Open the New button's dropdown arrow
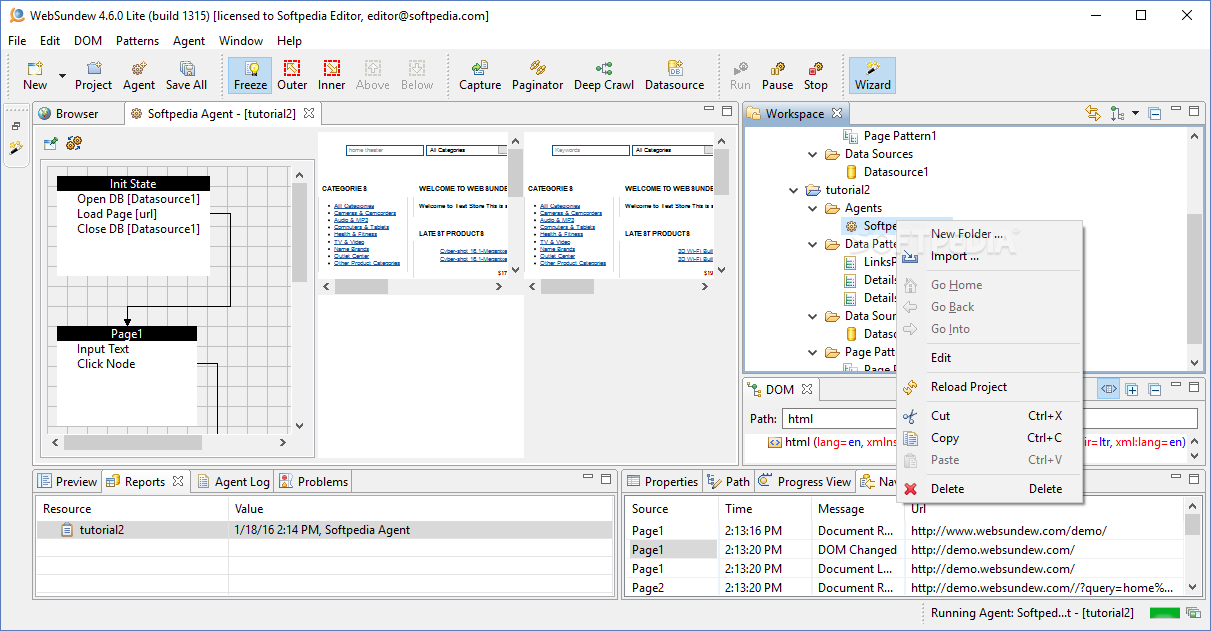The height and width of the screenshot is (631, 1211). click(62, 76)
